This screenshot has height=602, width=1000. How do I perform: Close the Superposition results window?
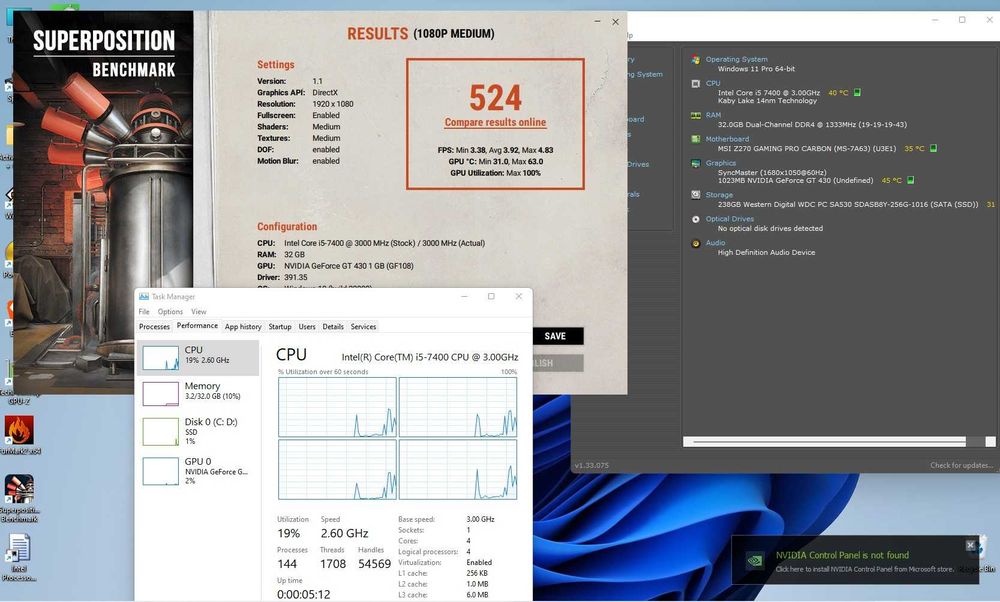[x=615, y=22]
